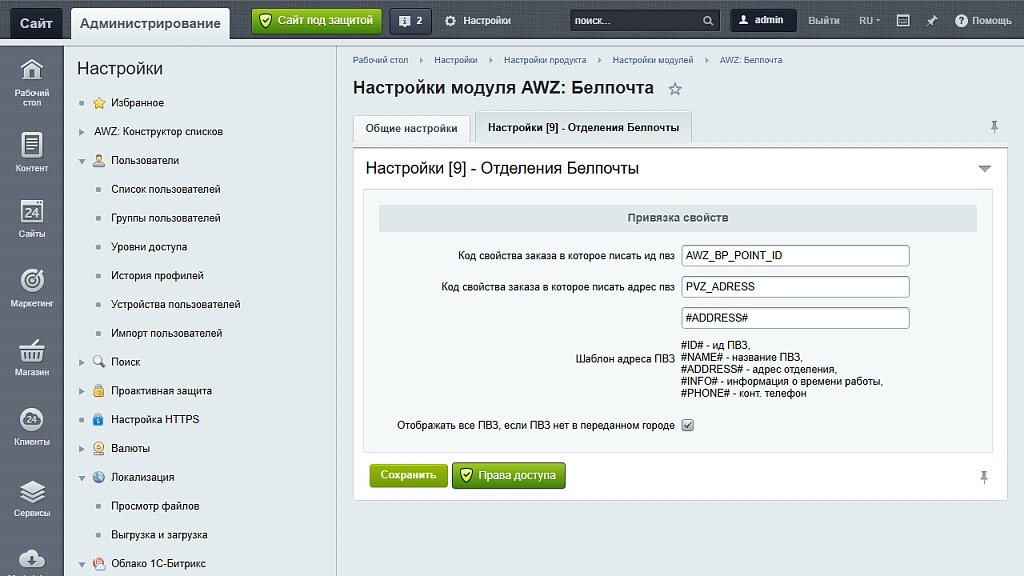
Task: Click the notifications counter showing 2
Action: pyautogui.click(x=410, y=20)
